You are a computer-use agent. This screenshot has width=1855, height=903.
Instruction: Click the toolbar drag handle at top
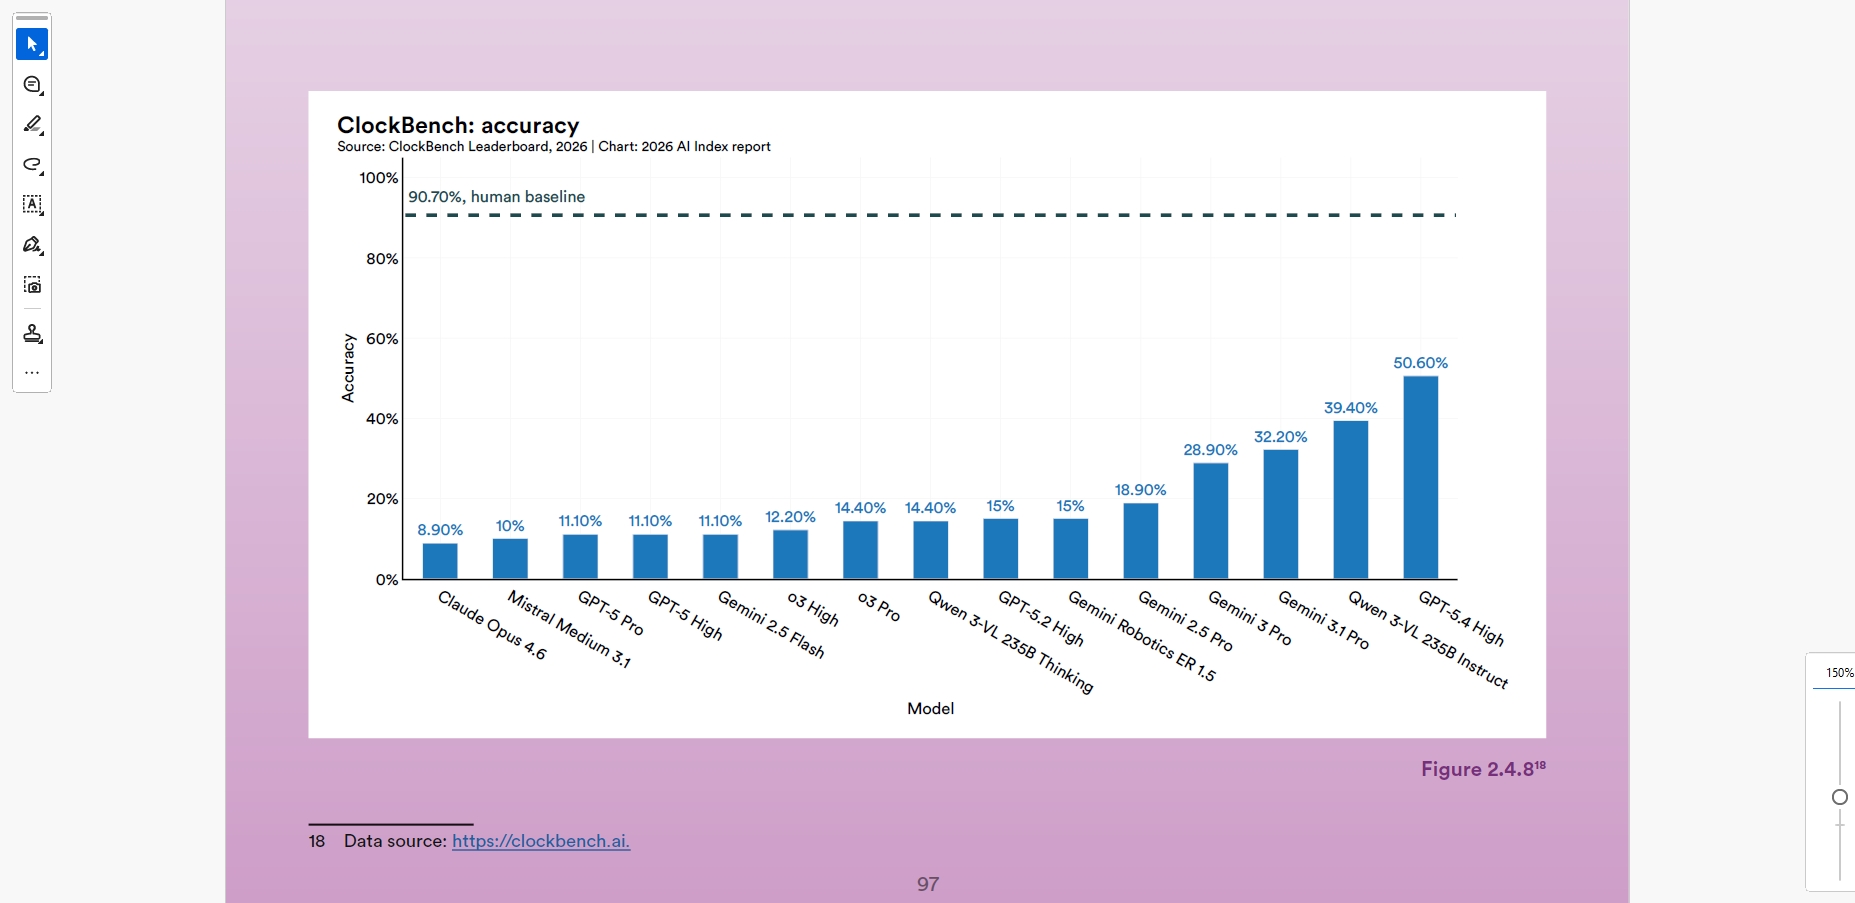point(32,18)
